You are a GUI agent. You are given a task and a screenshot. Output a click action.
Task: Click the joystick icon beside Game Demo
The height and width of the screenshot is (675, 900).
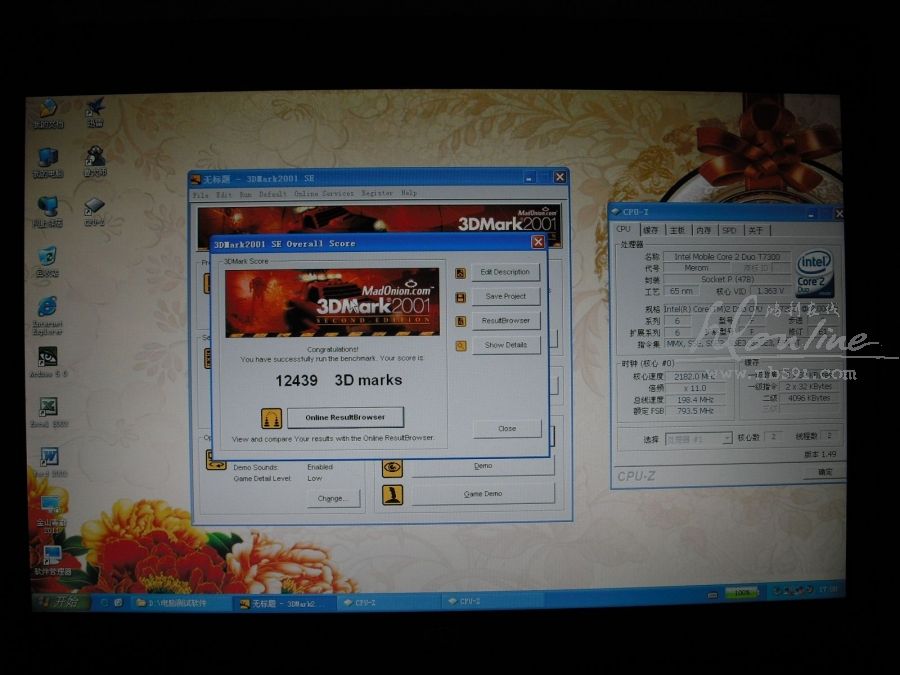click(392, 494)
